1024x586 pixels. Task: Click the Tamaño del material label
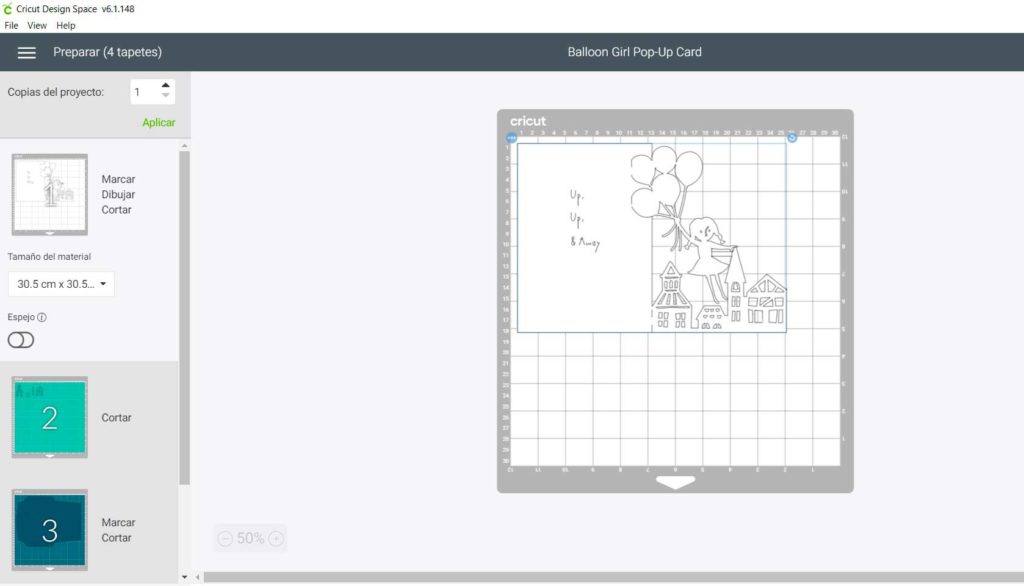click(x=49, y=257)
